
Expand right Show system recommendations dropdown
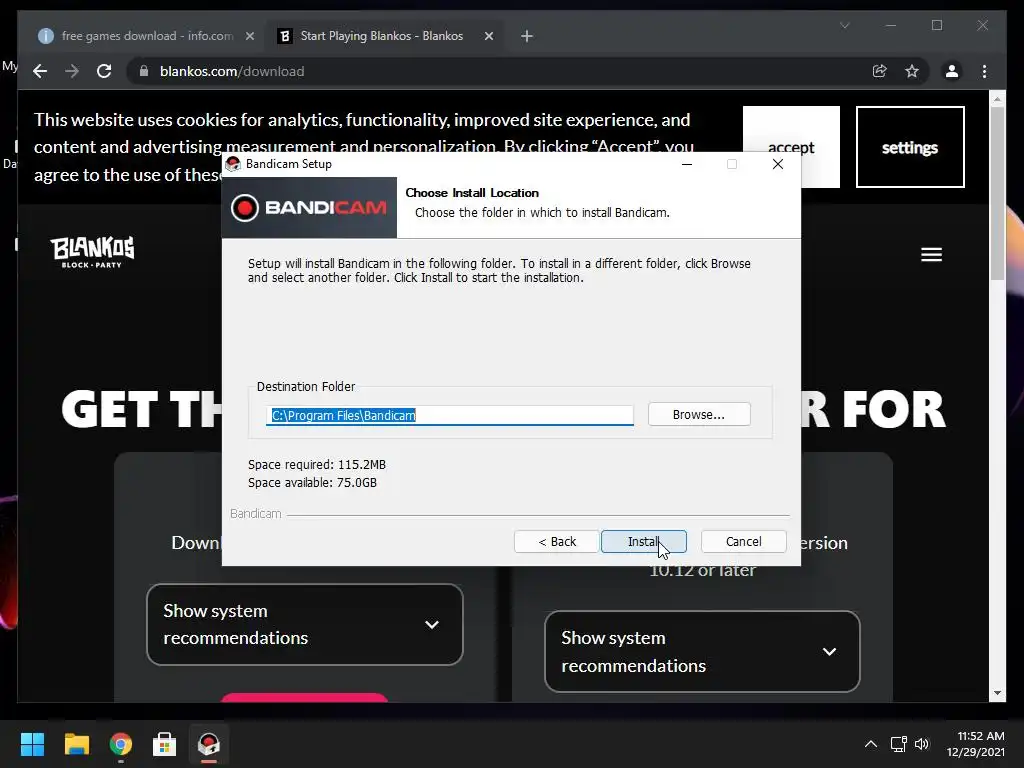702,651
